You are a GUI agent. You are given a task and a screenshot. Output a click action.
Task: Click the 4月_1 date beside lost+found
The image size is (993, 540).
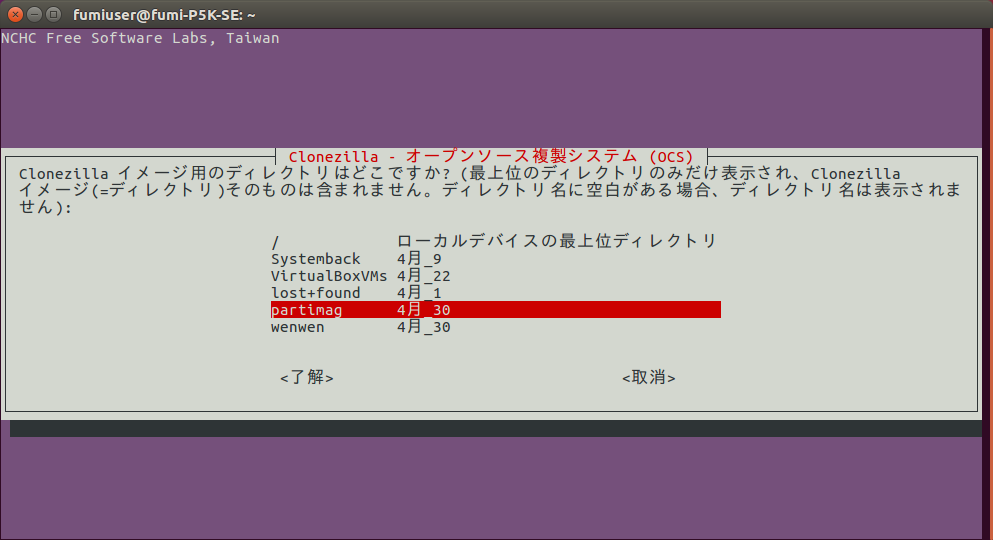(419, 293)
